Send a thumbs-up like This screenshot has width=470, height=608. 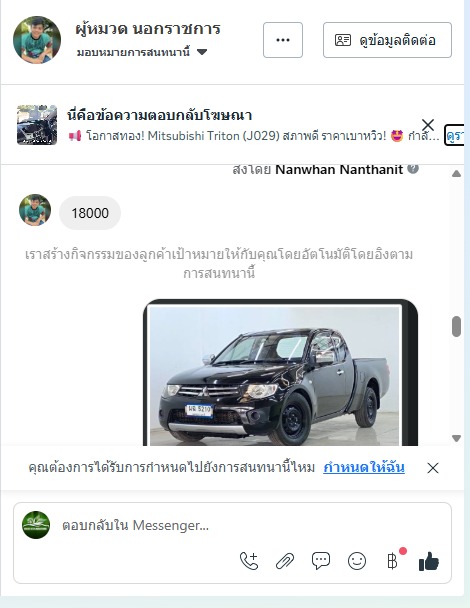tap(429, 561)
